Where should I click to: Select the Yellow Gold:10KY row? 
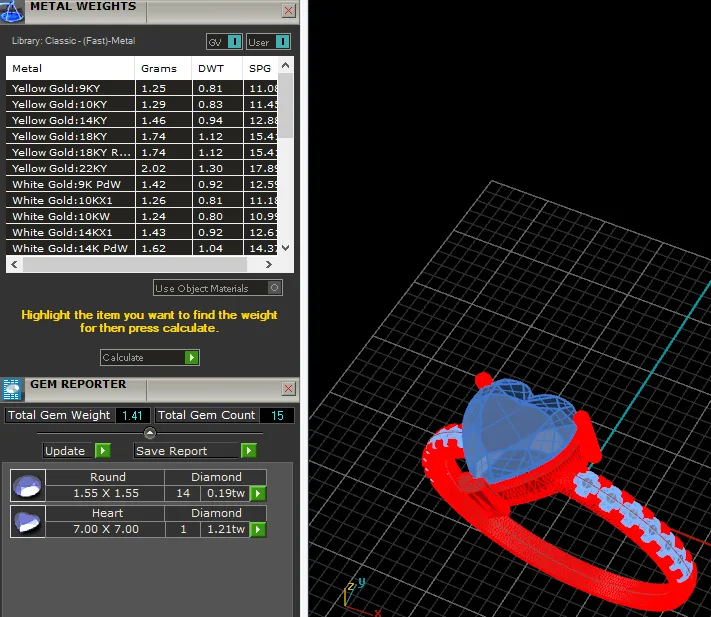141,104
